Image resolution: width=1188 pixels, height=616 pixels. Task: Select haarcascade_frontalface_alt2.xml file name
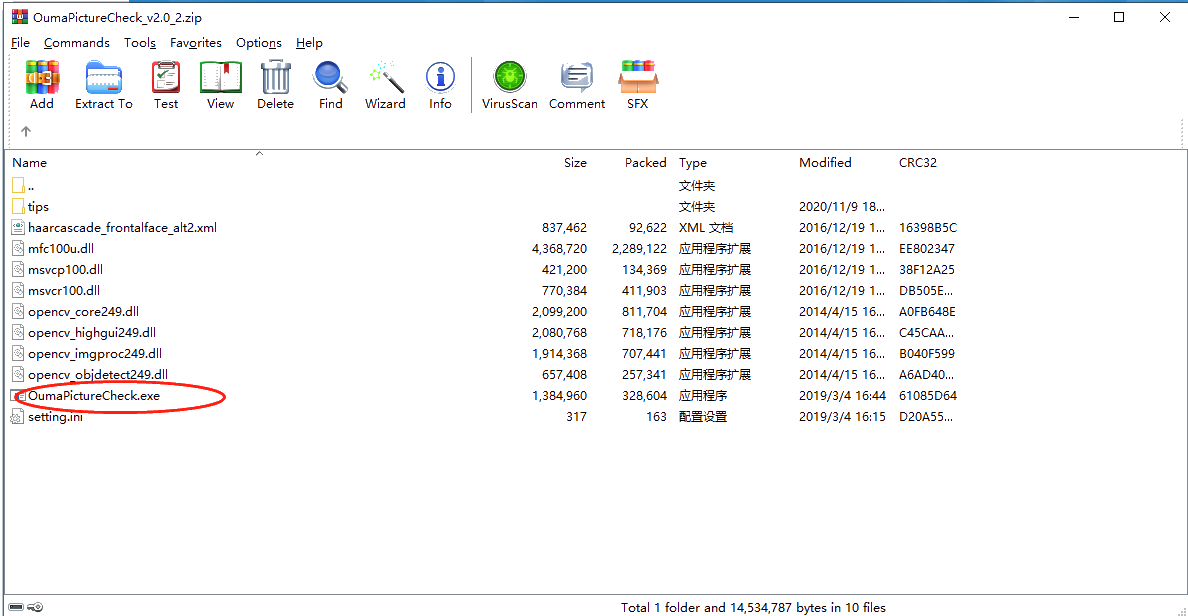123,227
